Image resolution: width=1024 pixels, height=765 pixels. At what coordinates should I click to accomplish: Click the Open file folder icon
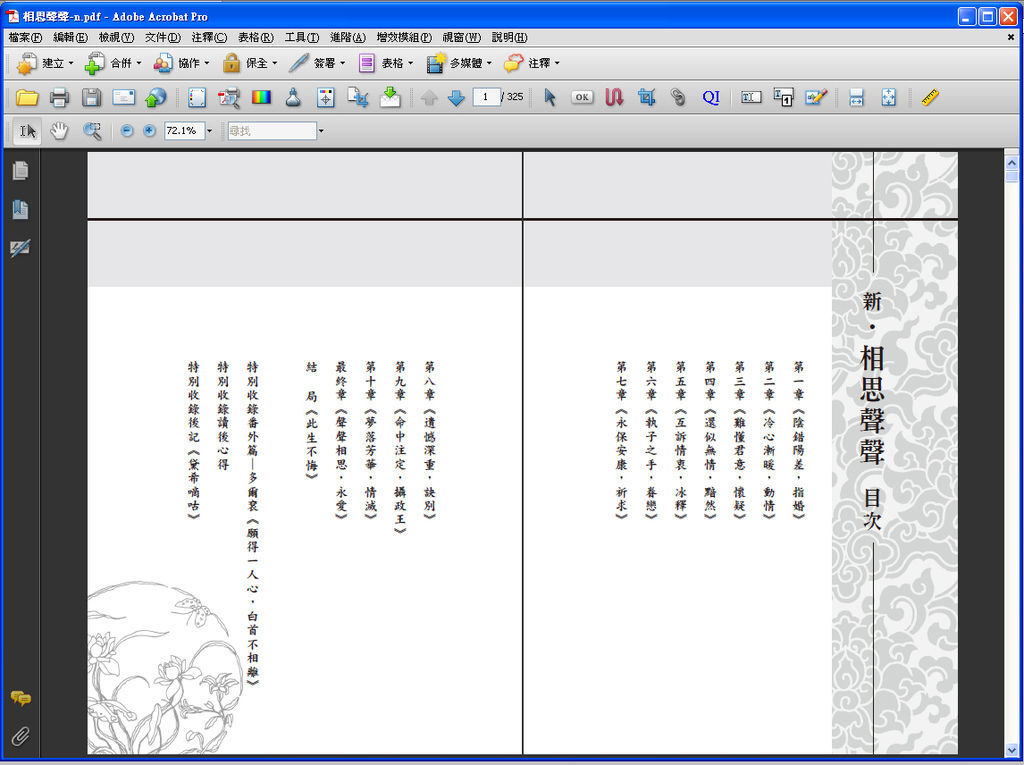point(27,98)
